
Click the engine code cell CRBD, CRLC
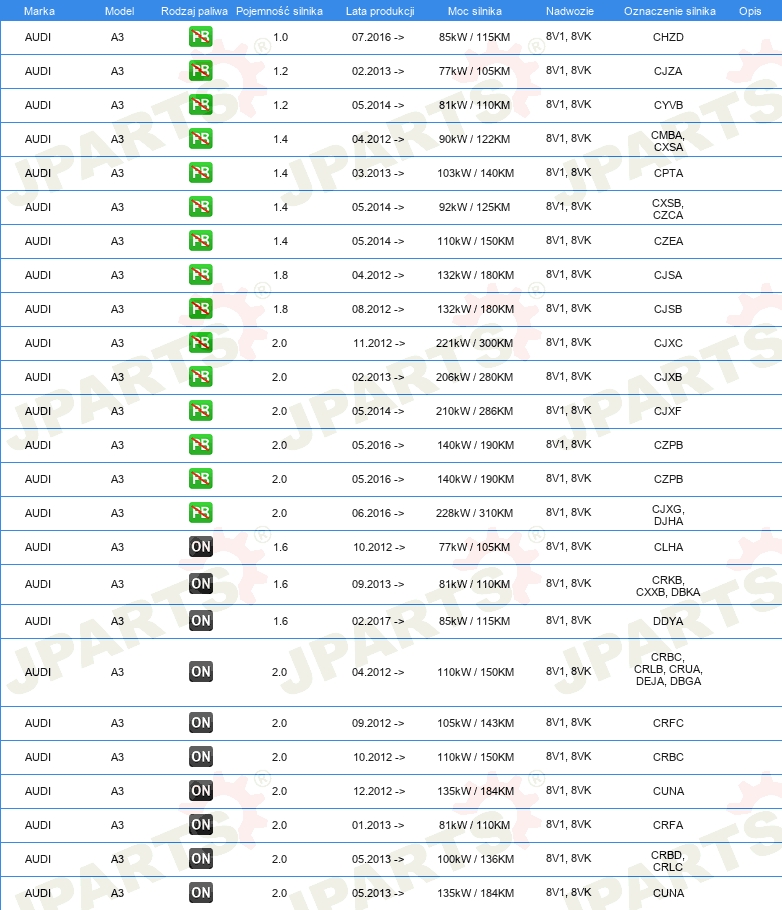(x=668, y=861)
